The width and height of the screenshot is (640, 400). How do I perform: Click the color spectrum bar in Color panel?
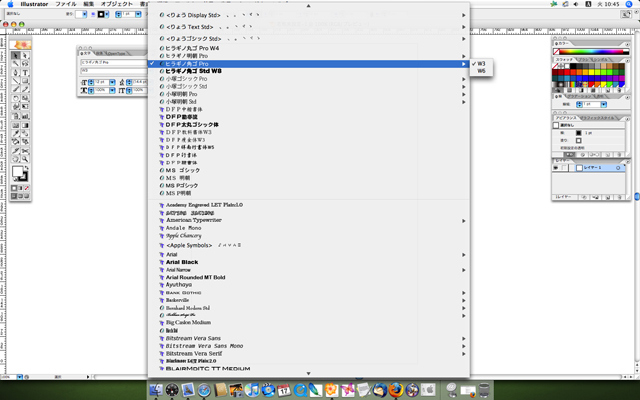pyautogui.click(x=591, y=52)
